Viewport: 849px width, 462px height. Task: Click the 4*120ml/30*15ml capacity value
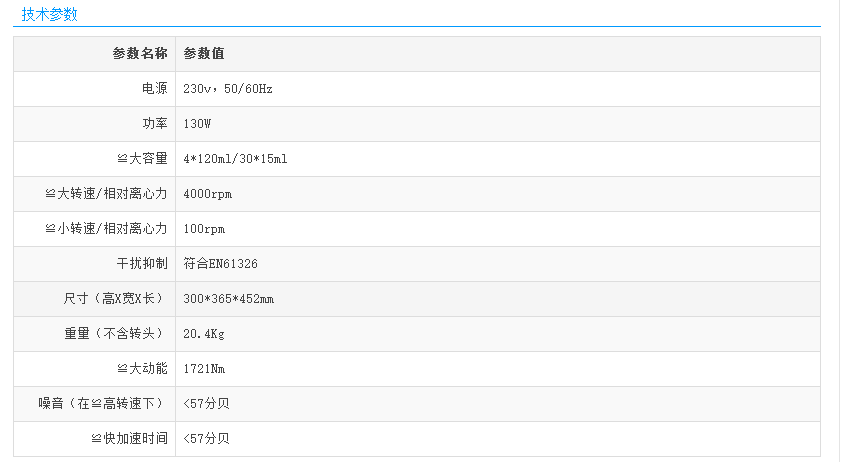235,159
